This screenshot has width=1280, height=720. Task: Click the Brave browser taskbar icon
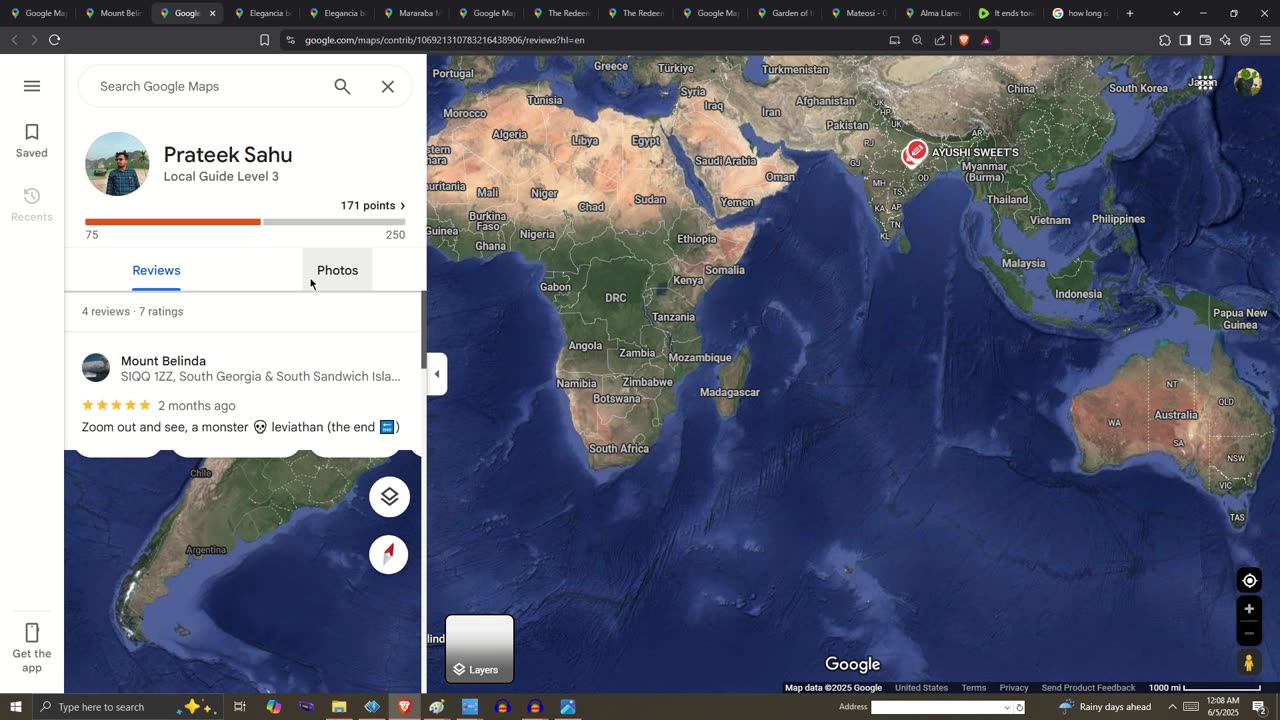point(404,707)
